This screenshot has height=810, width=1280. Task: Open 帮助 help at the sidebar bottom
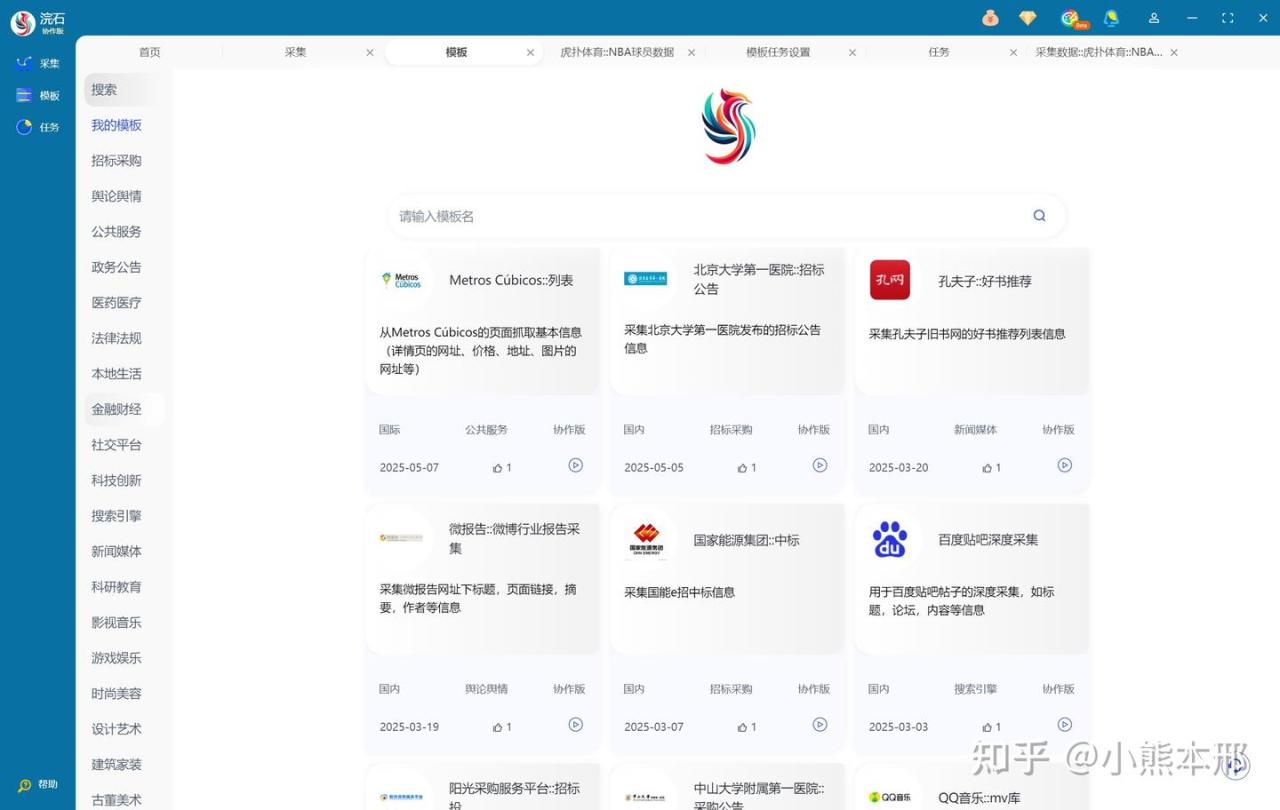[x=38, y=785]
